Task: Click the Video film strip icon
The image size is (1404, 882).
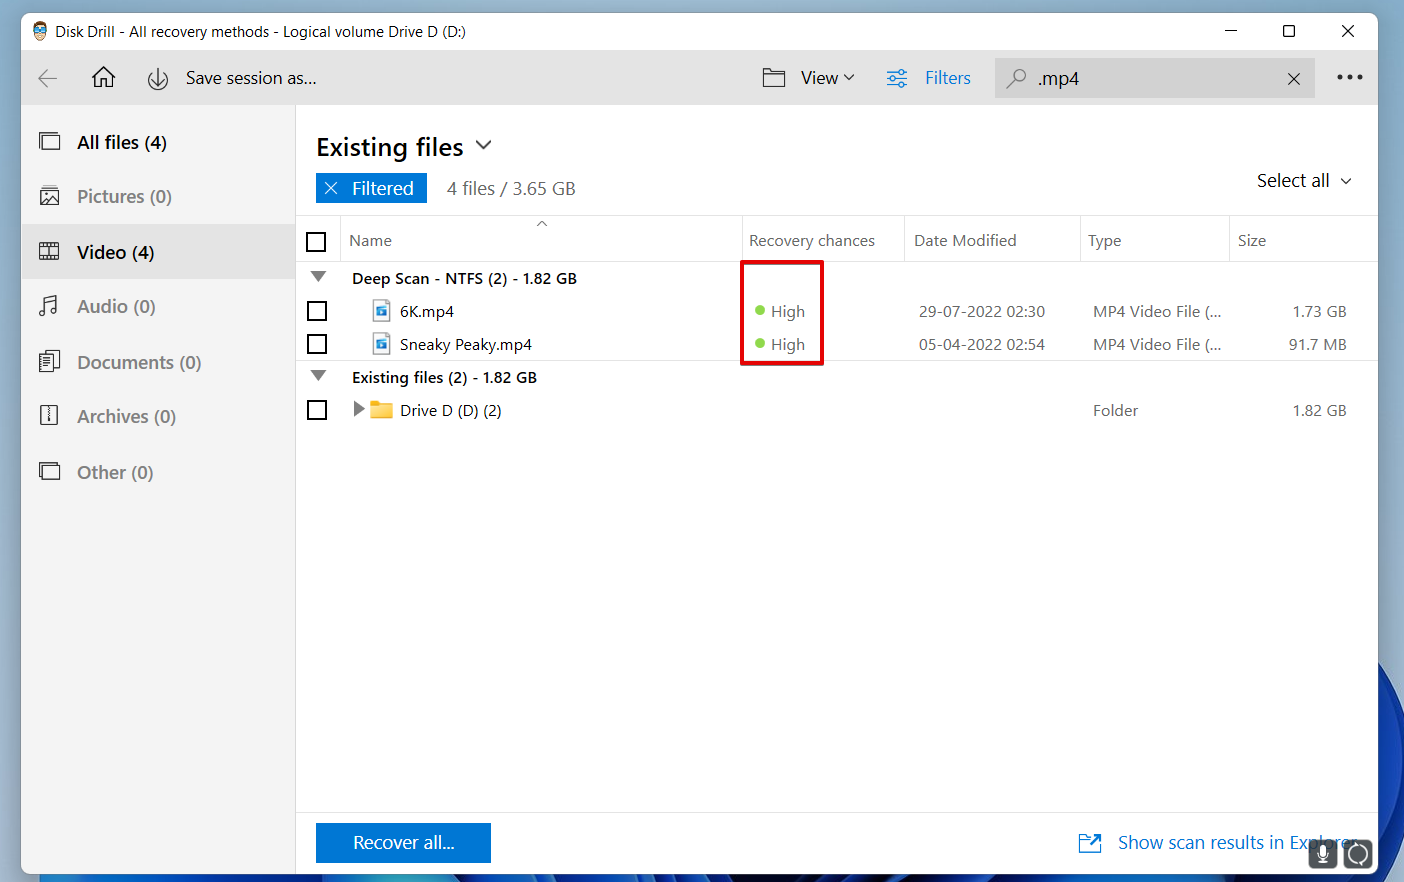Action: 50,252
